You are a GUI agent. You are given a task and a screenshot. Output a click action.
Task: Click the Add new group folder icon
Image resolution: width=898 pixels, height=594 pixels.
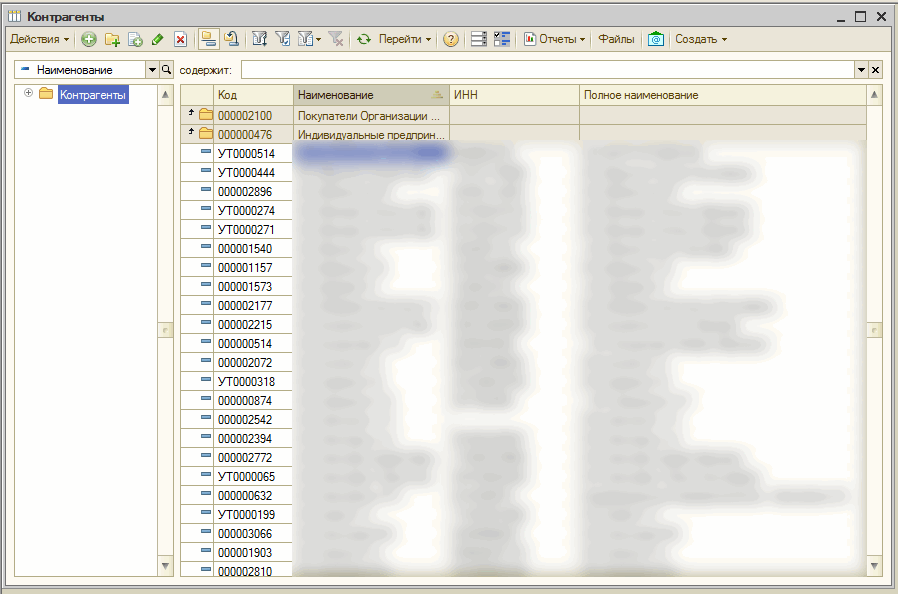pyautogui.click(x=112, y=40)
